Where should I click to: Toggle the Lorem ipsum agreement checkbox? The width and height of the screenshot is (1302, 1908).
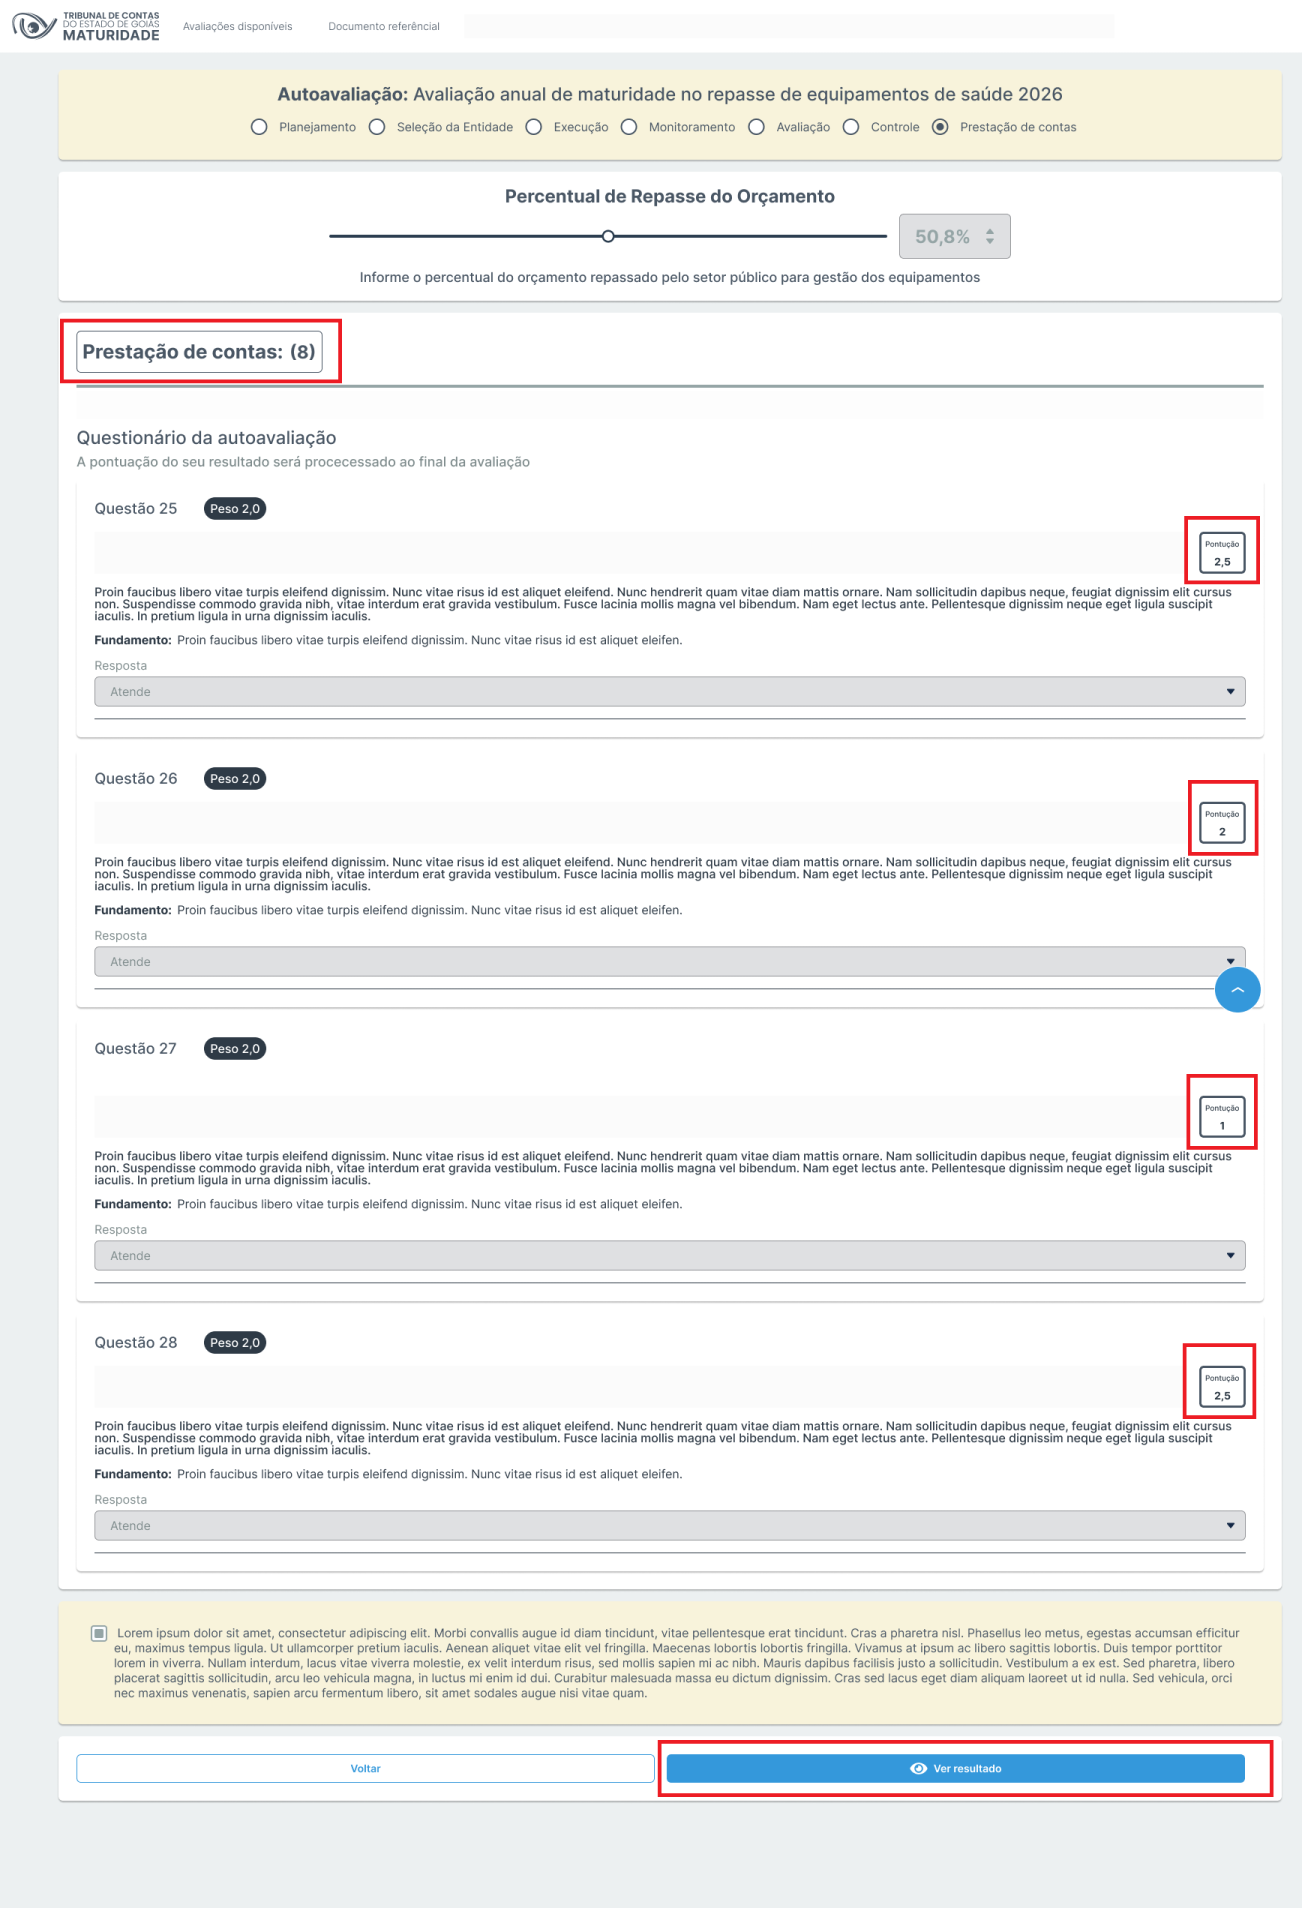point(99,1633)
